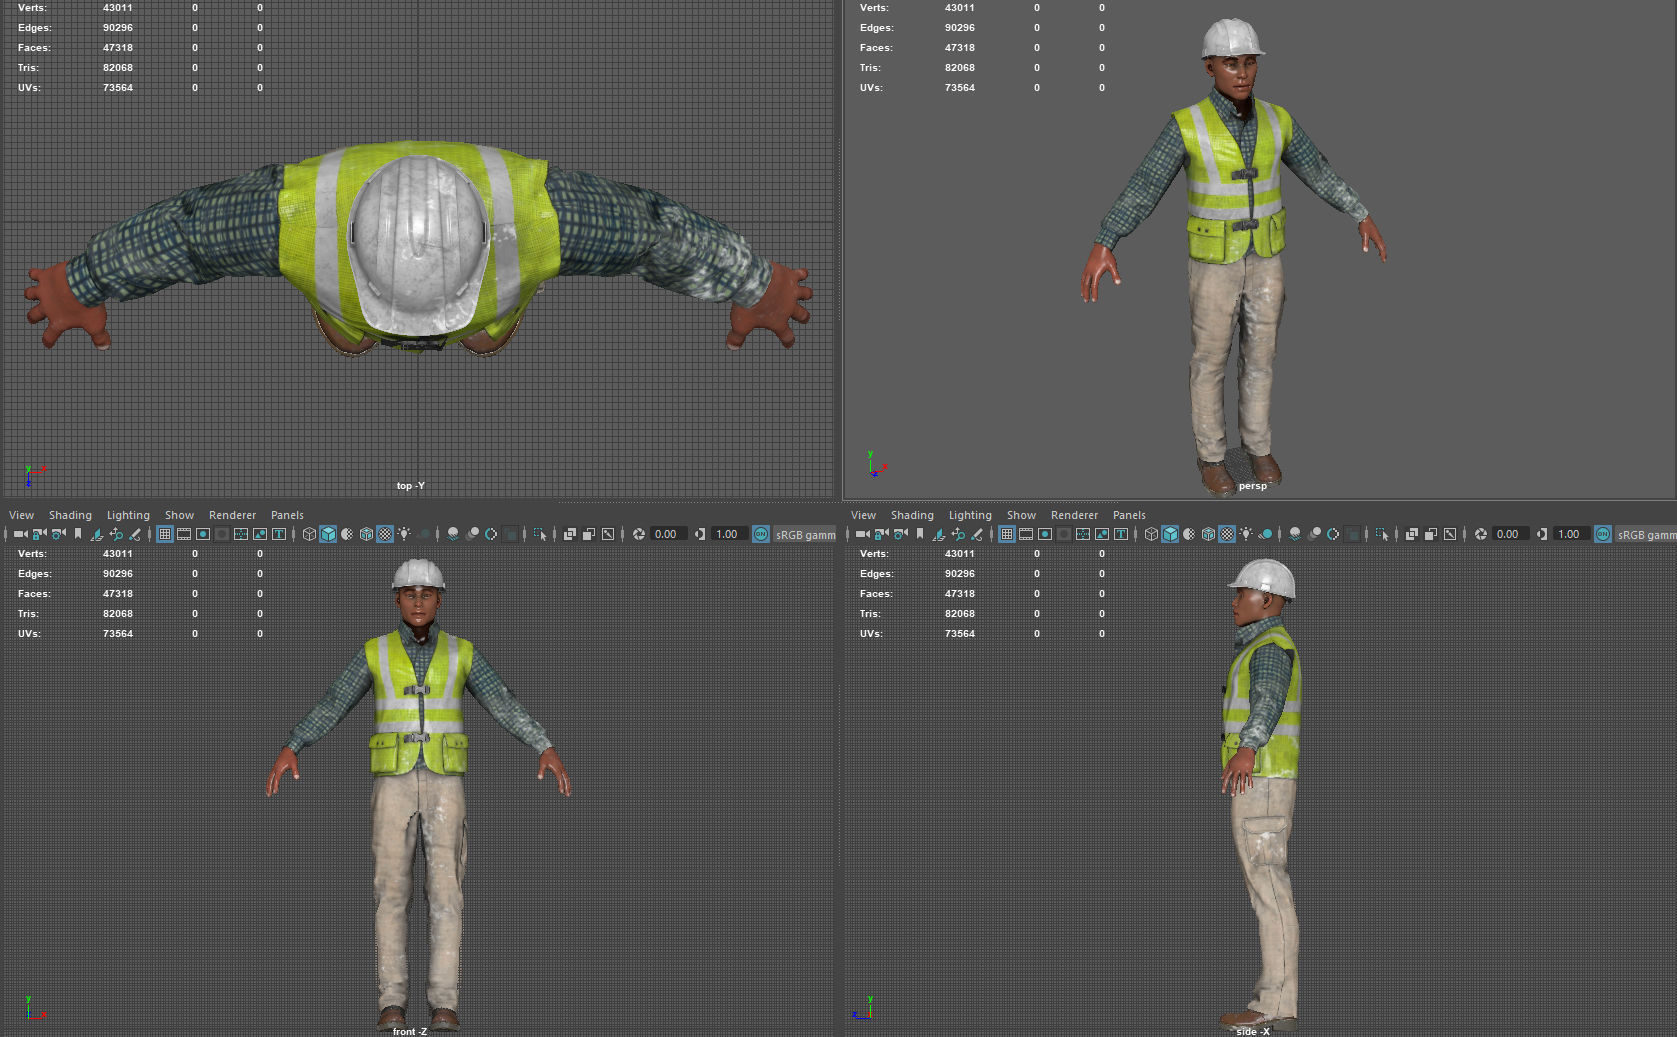Toggle Wireframe on Shaded in front panel toolbar
This screenshot has width=1677, height=1037.
coord(366,534)
